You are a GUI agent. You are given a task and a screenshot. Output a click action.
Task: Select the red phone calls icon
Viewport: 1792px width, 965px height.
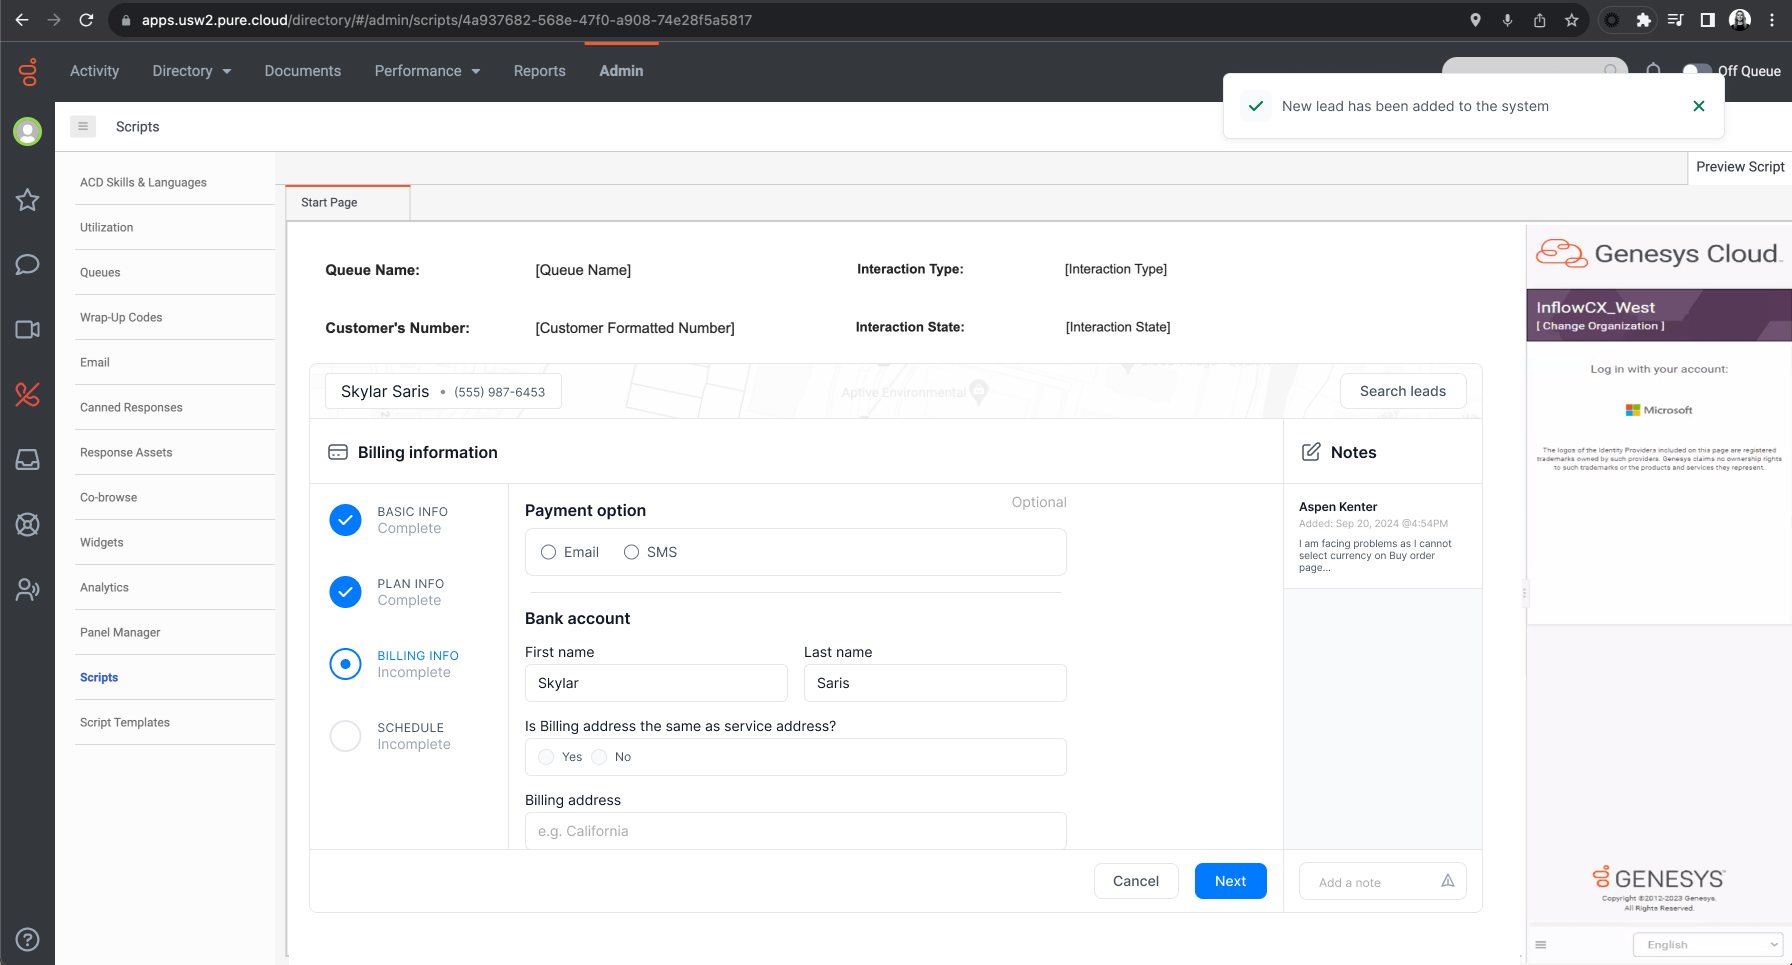point(28,395)
